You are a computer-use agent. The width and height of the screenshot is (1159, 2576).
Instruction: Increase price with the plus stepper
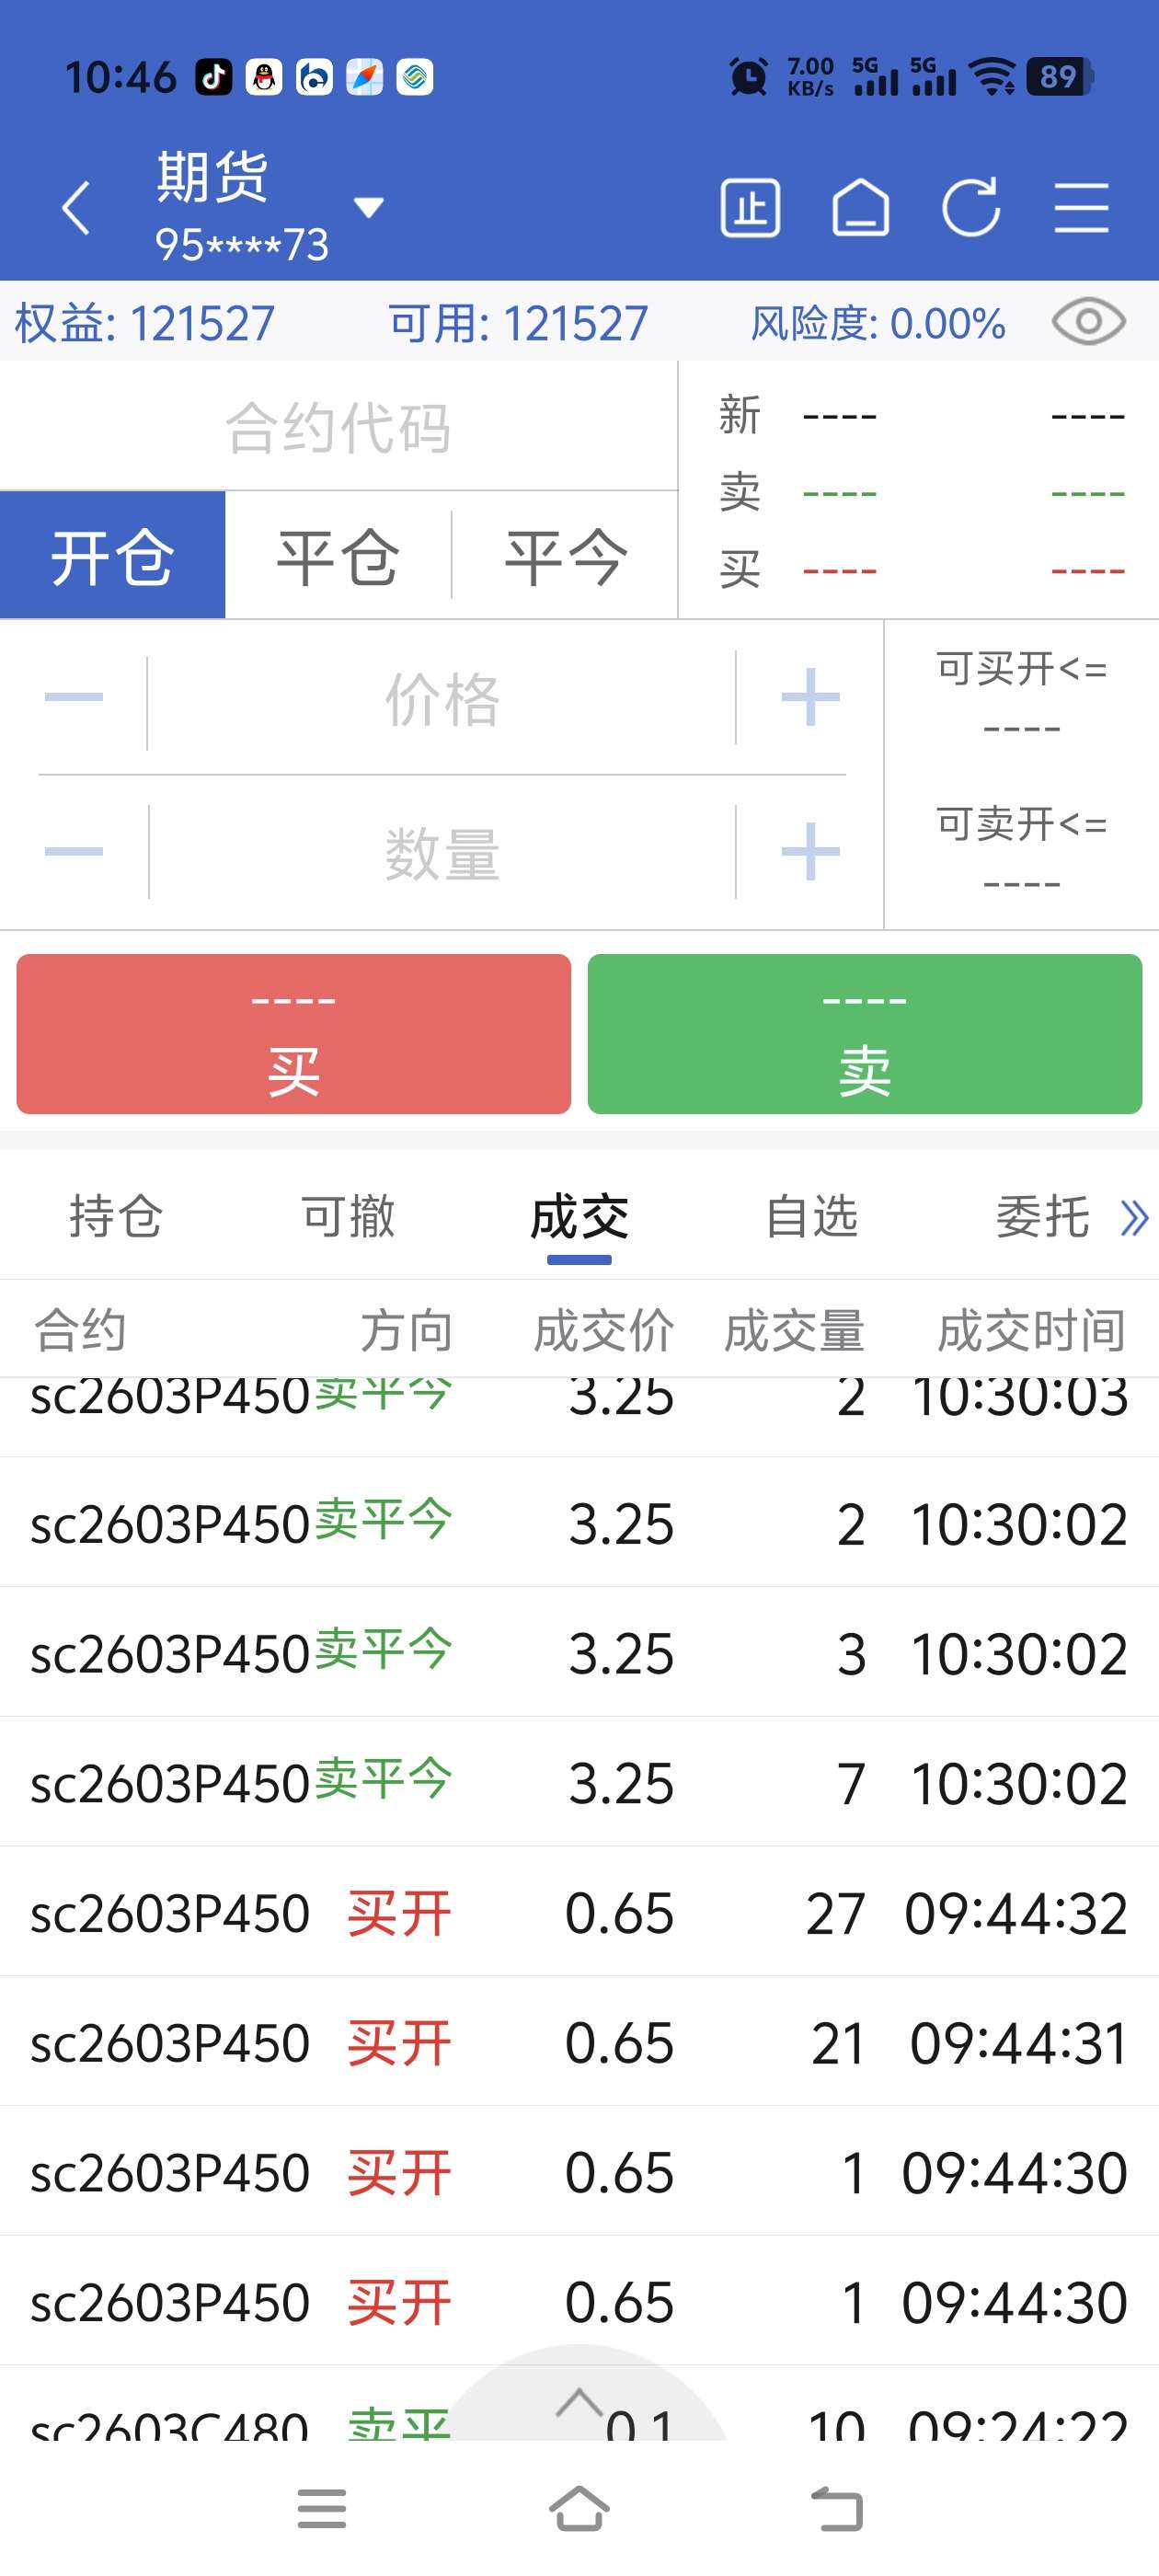[x=810, y=697]
